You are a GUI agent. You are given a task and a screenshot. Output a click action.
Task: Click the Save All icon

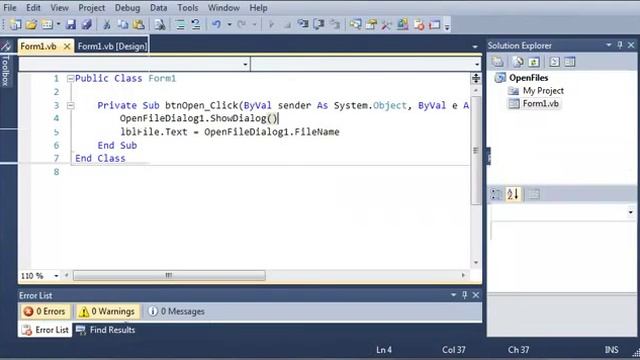tap(87, 24)
